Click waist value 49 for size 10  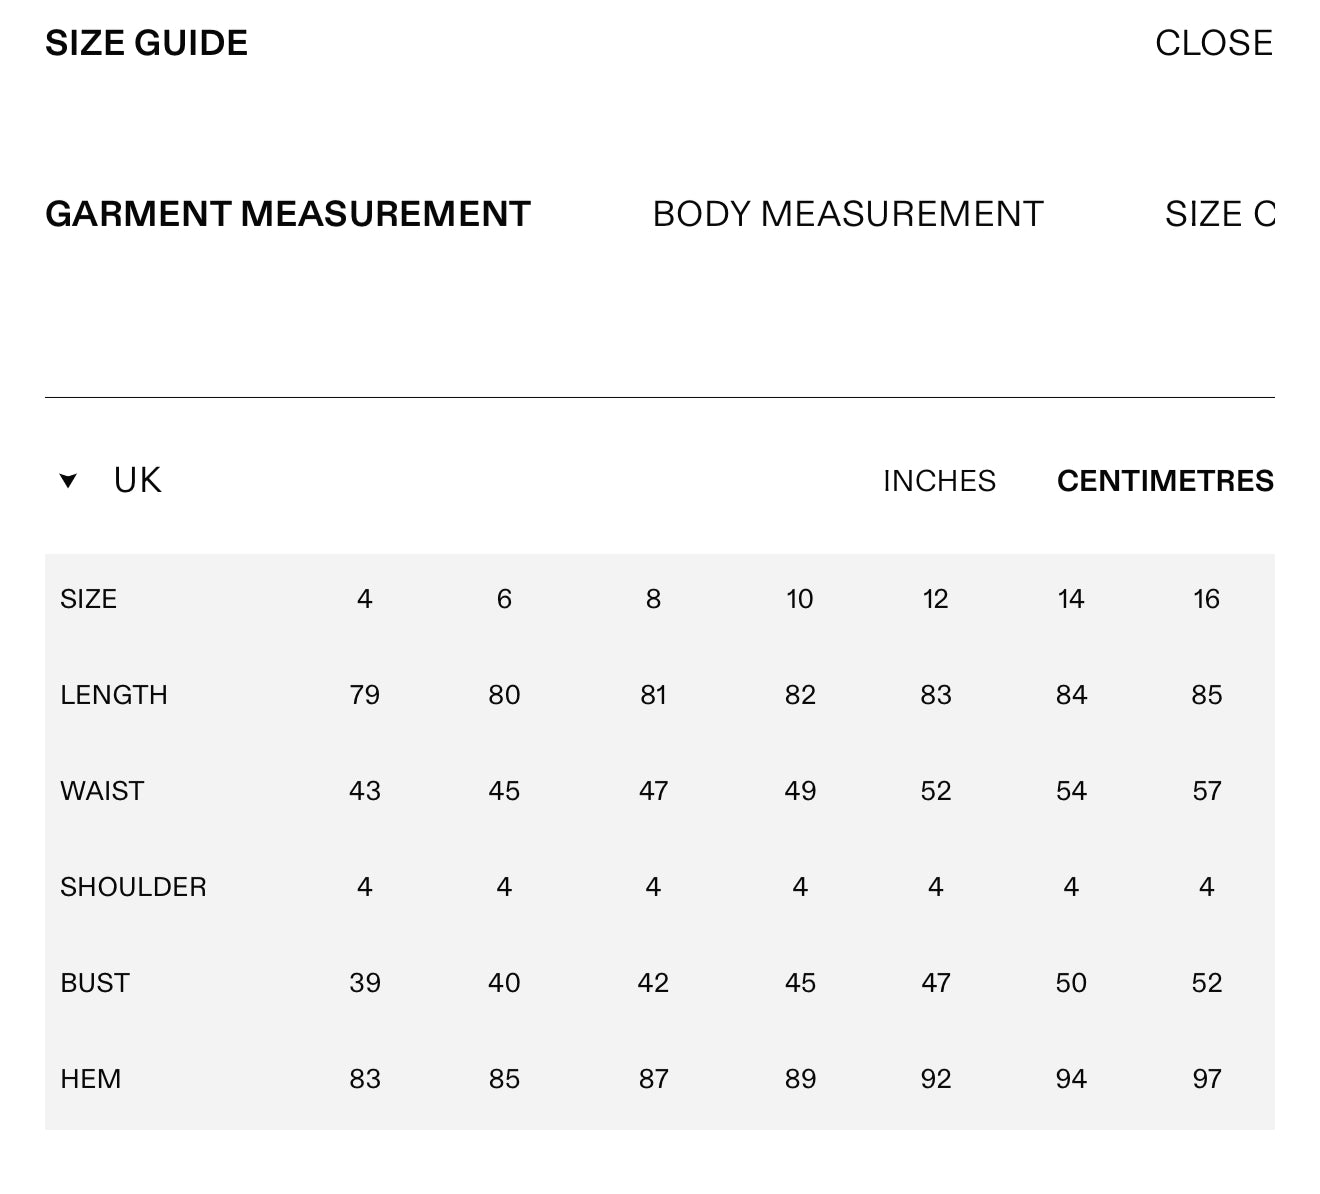click(800, 791)
